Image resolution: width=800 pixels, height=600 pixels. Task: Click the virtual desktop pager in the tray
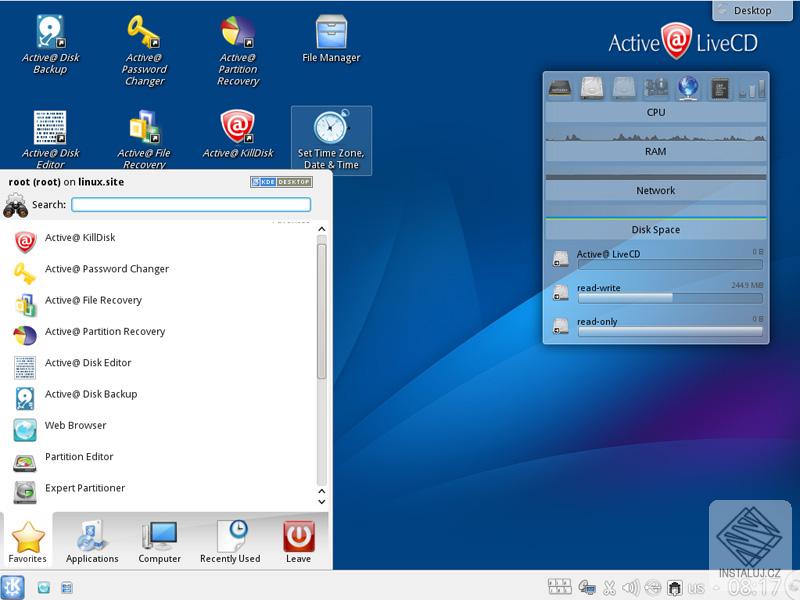point(559,587)
